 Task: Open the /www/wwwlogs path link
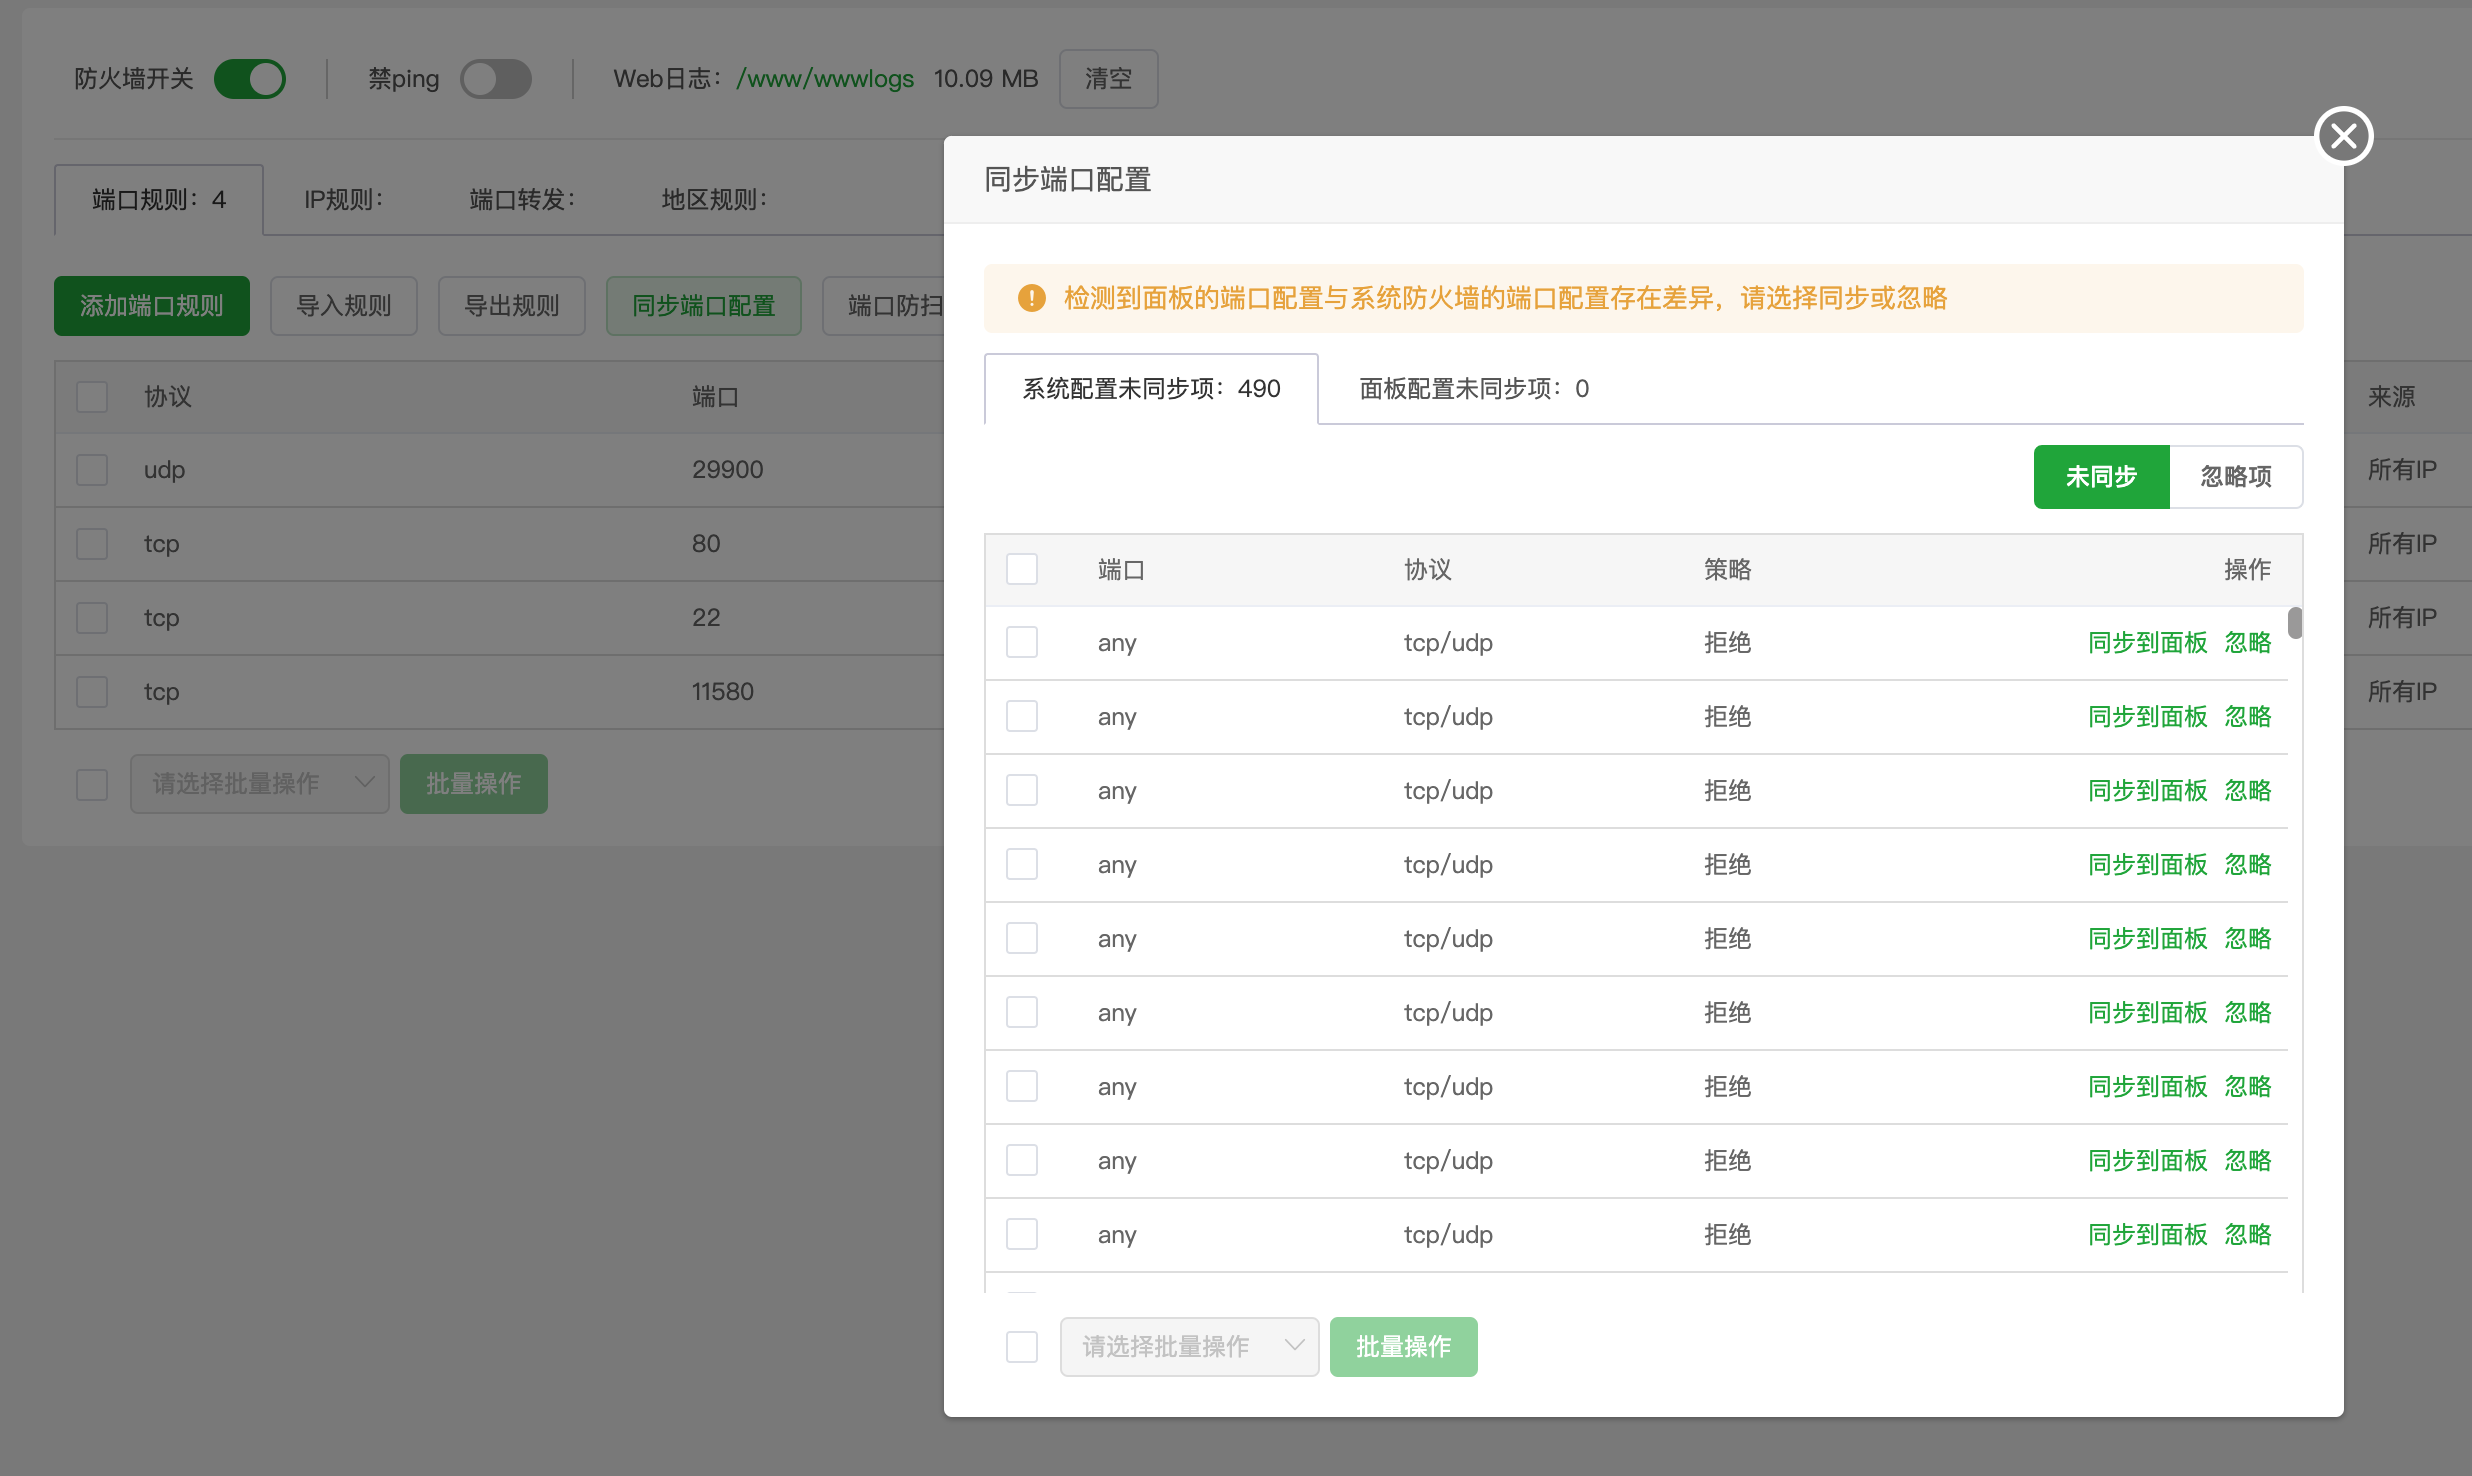tap(825, 78)
